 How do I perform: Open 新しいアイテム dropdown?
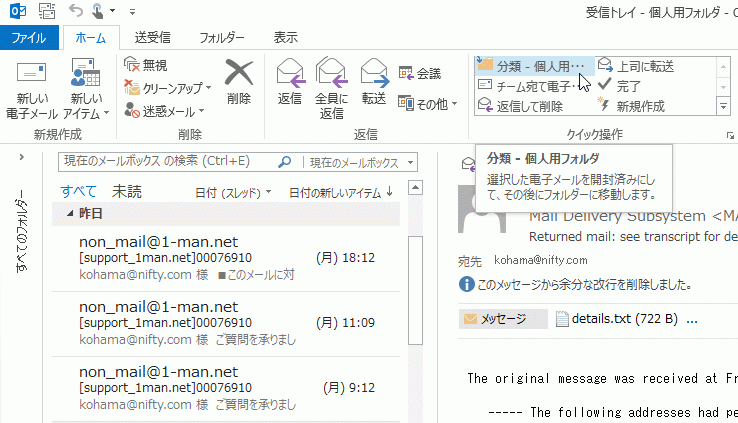pyautogui.click(x=86, y=89)
